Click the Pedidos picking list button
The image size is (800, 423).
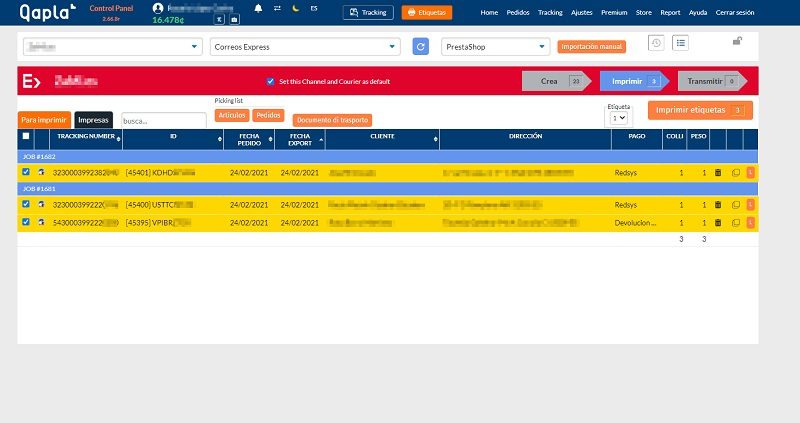pyautogui.click(x=268, y=115)
